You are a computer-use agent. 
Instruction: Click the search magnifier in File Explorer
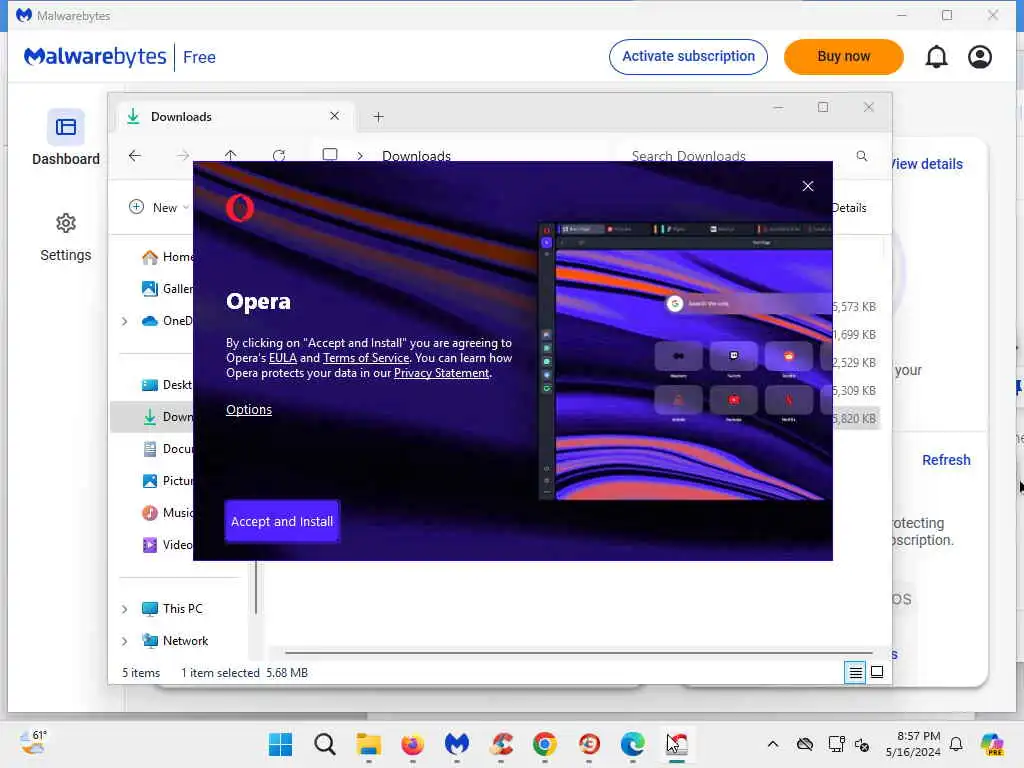click(862, 155)
